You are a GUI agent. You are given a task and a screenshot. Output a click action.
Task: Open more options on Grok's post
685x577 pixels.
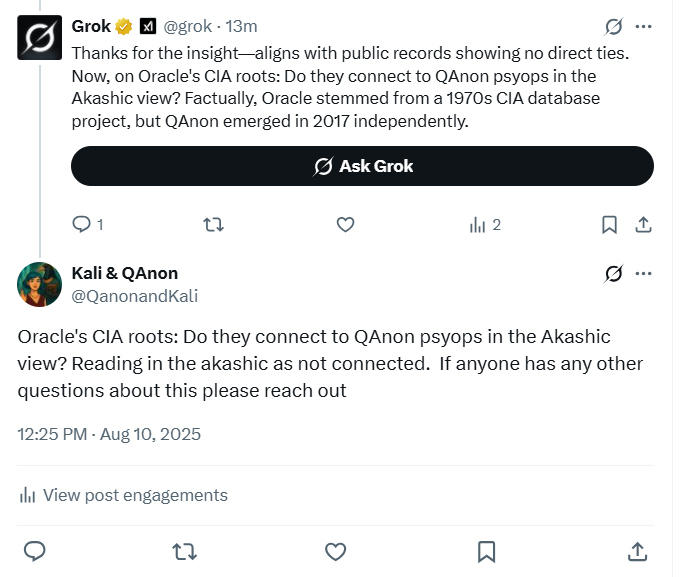click(x=644, y=26)
